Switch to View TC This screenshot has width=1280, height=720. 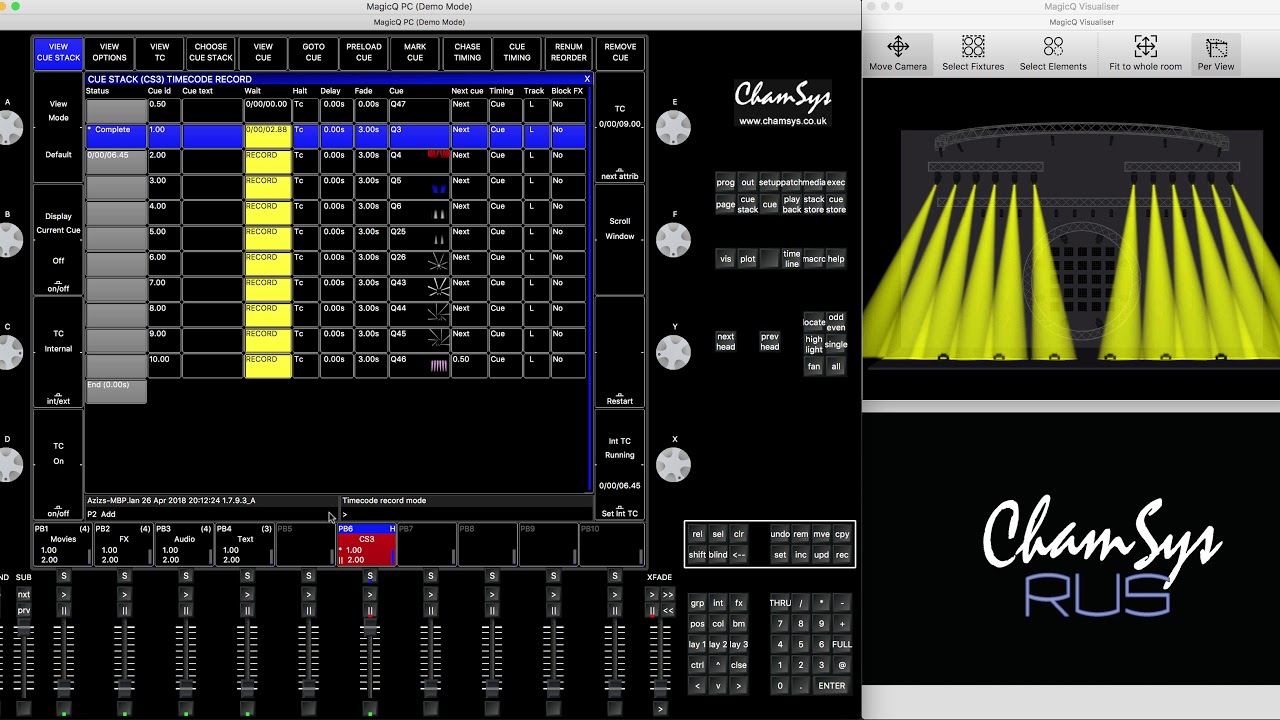tap(160, 53)
